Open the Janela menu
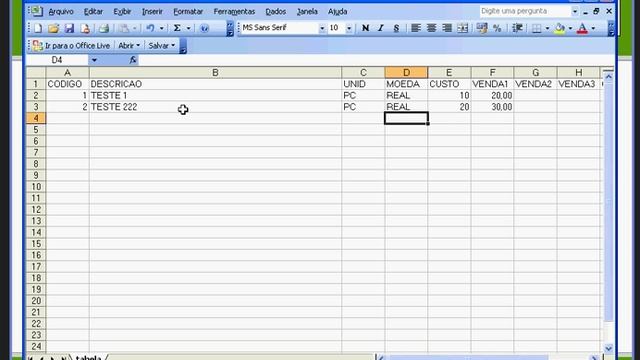Screen dimensions: 640x360 click(x=307, y=11)
